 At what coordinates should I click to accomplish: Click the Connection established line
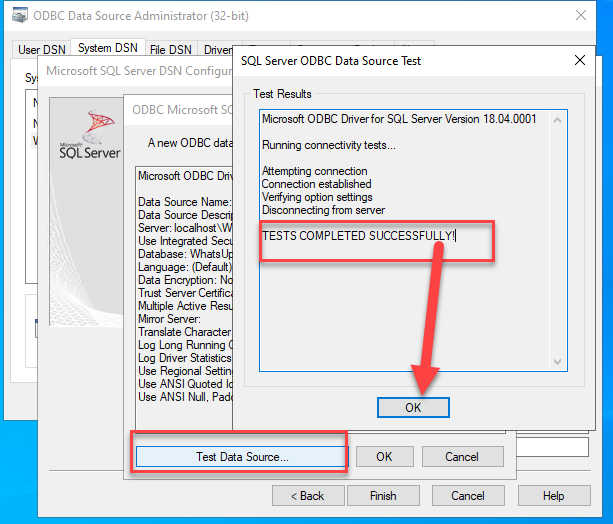click(317, 184)
